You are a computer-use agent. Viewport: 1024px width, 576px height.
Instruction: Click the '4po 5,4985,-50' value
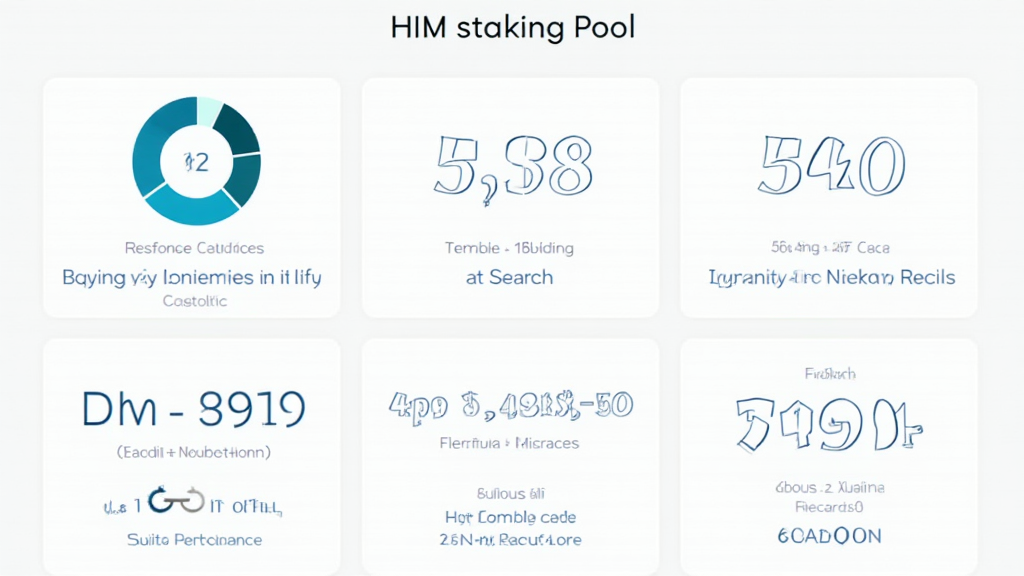[x=511, y=406]
